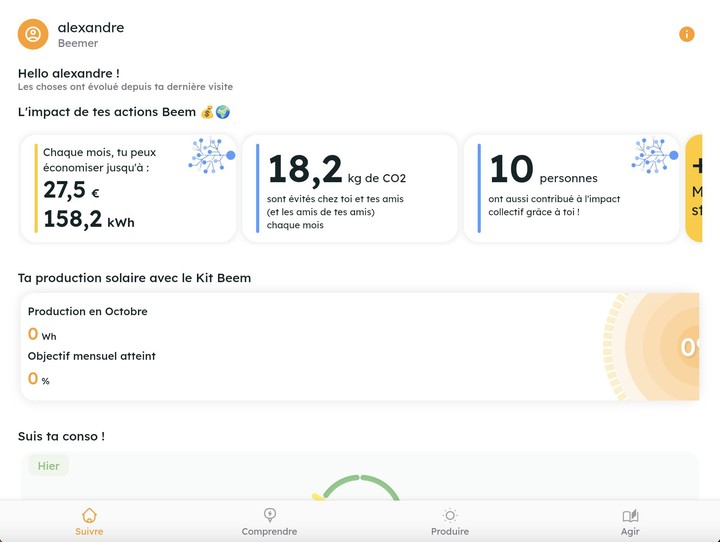Click the alexandre username text
This screenshot has width=720, height=542.
point(91,28)
